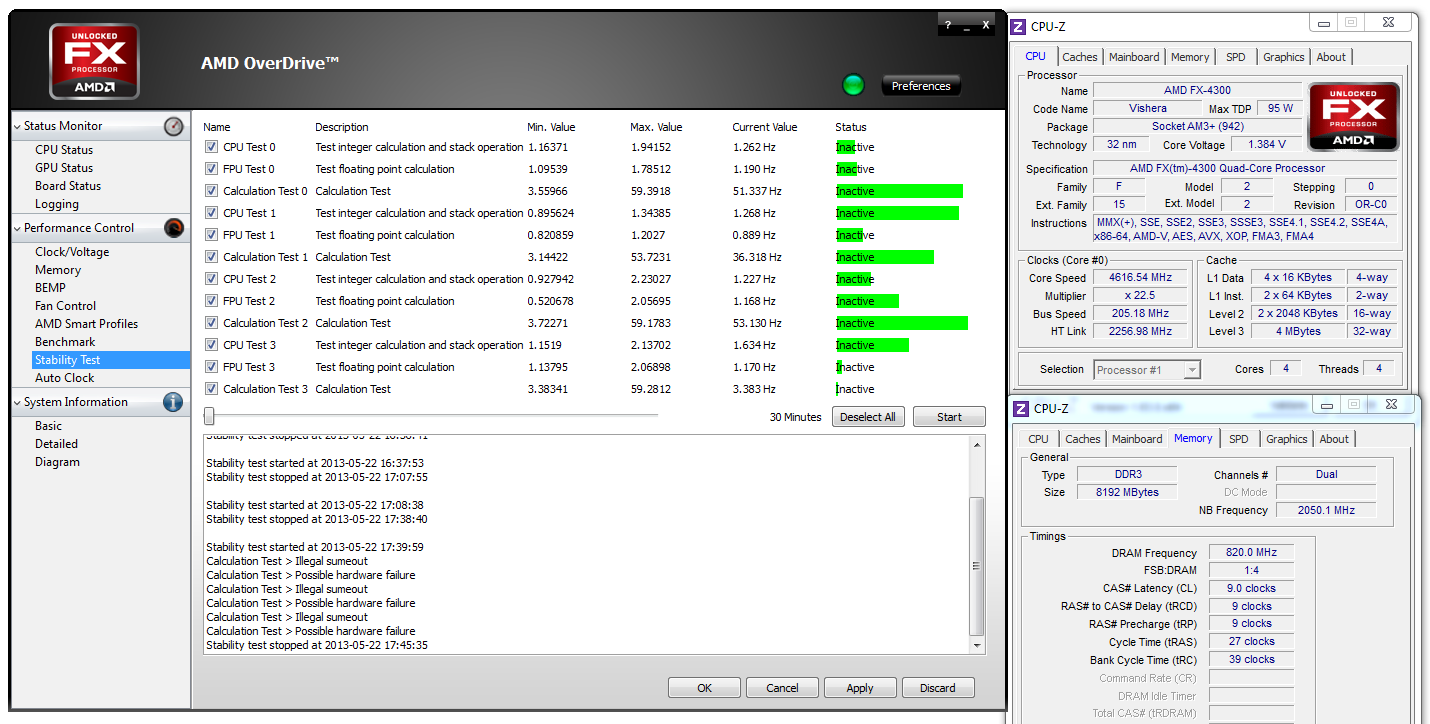The image size is (1430, 724).
Task: Switch to Mainboard tab in upper CPU-Z
Action: pos(1134,57)
